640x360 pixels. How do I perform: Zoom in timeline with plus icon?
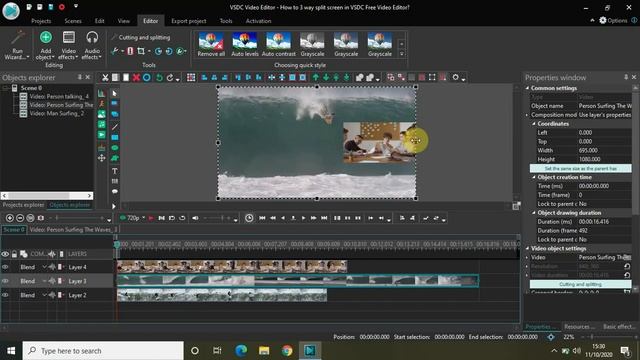coord(10,218)
